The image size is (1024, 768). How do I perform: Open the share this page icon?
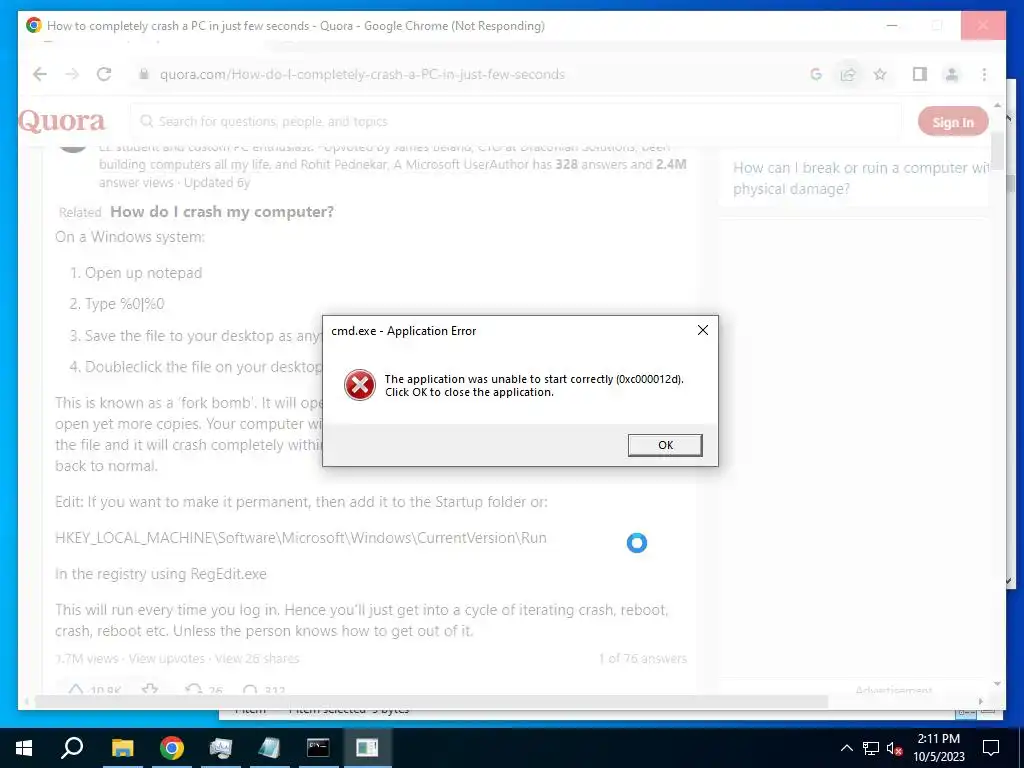(848, 74)
